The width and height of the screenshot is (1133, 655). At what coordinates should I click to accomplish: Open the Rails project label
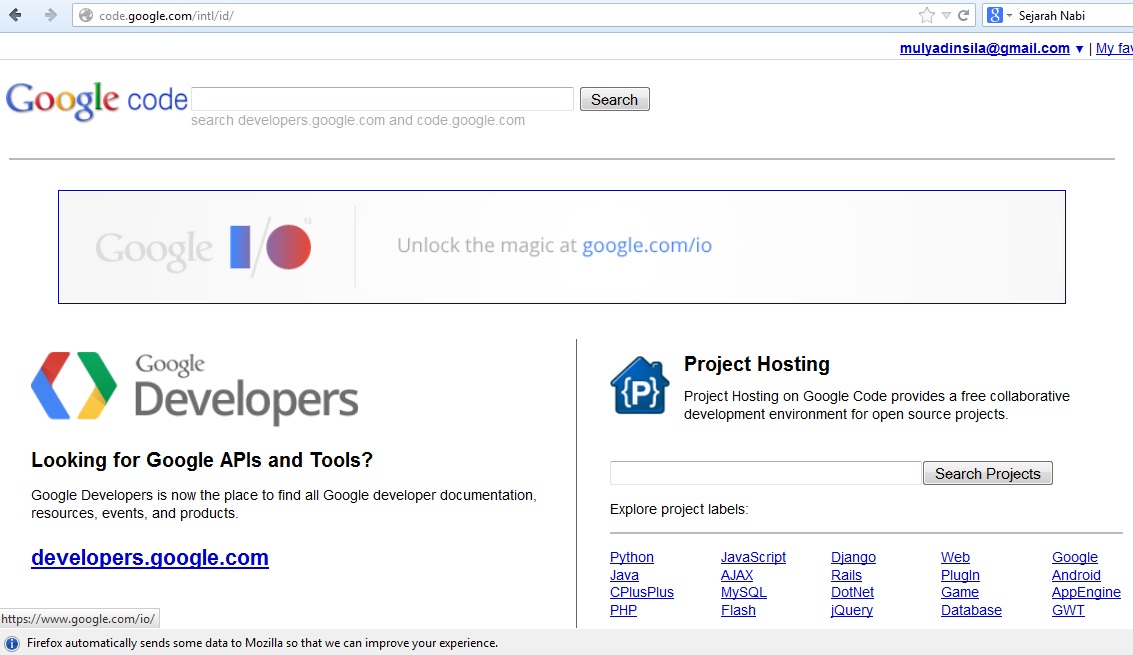(x=846, y=575)
